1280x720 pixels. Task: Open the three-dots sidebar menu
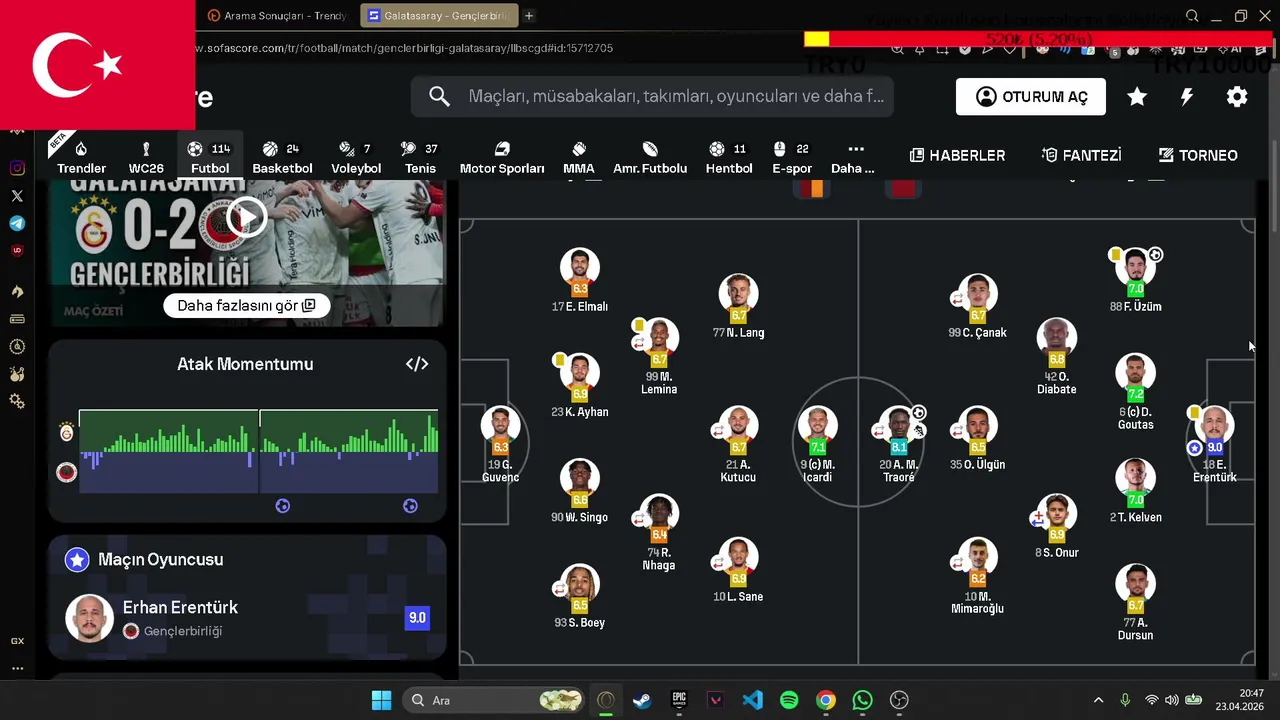tap(17, 668)
